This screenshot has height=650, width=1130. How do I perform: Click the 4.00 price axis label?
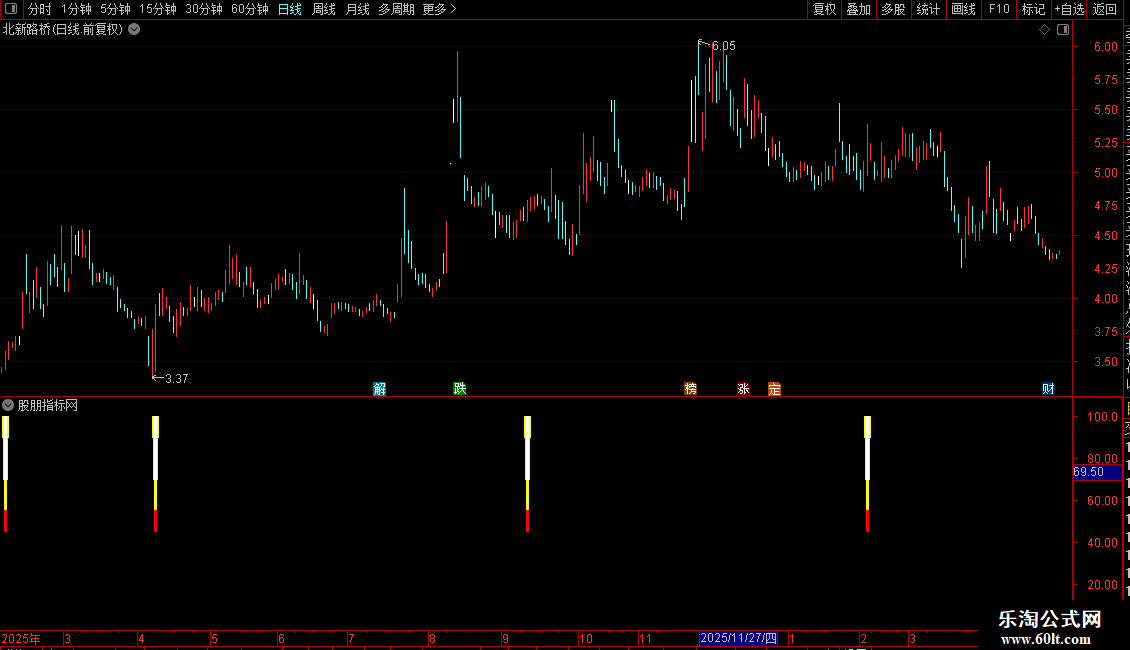1105,299
